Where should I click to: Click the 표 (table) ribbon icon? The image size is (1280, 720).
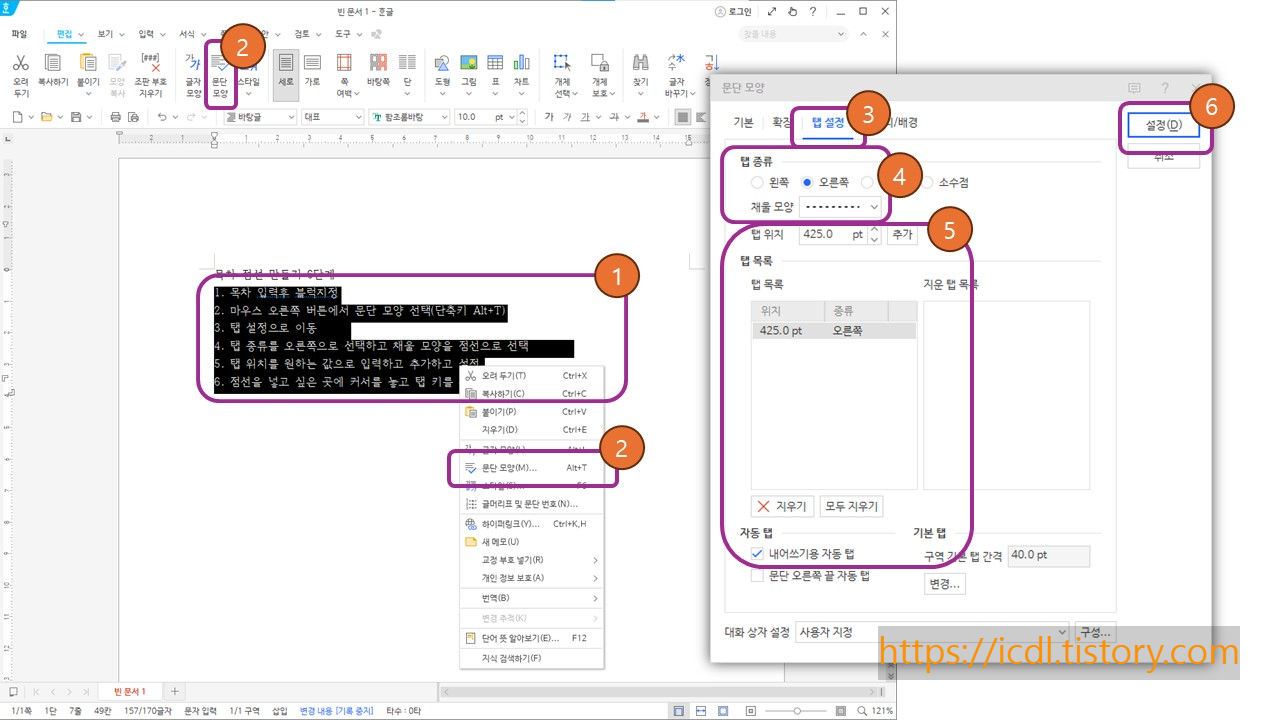click(x=494, y=63)
